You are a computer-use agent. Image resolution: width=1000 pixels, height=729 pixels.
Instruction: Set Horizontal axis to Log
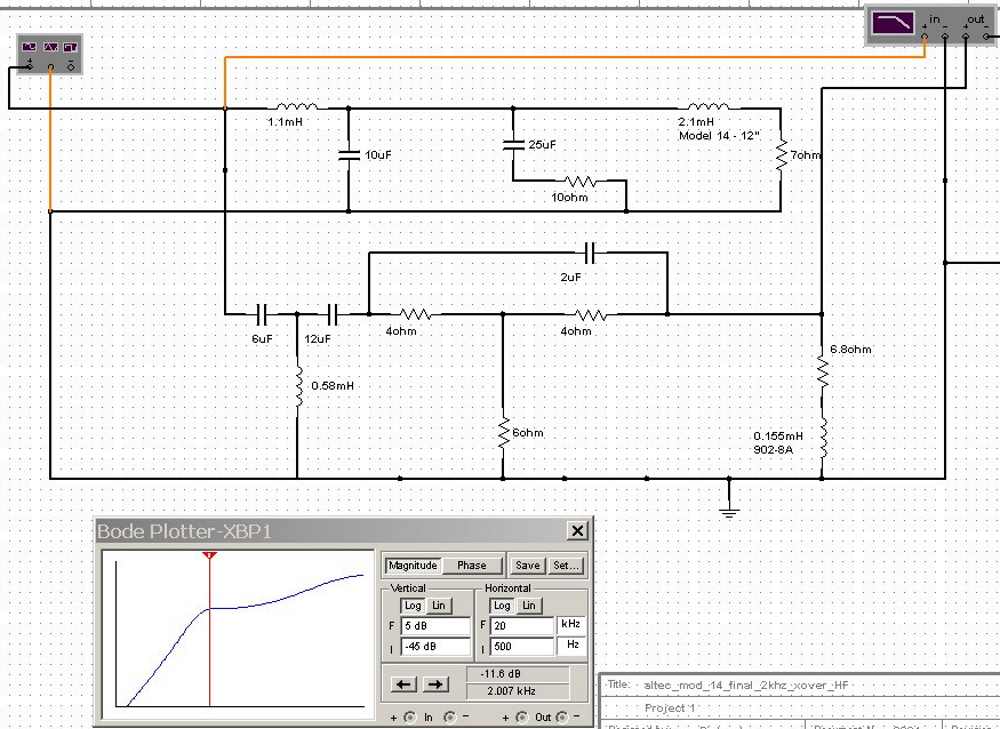tap(502, 605)
